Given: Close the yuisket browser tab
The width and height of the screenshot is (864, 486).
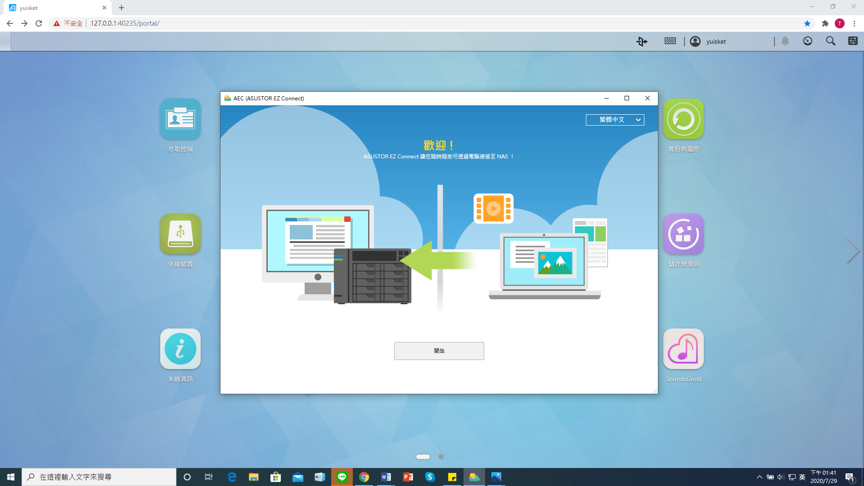Looking at the screenshot, I should click(104, 8).
